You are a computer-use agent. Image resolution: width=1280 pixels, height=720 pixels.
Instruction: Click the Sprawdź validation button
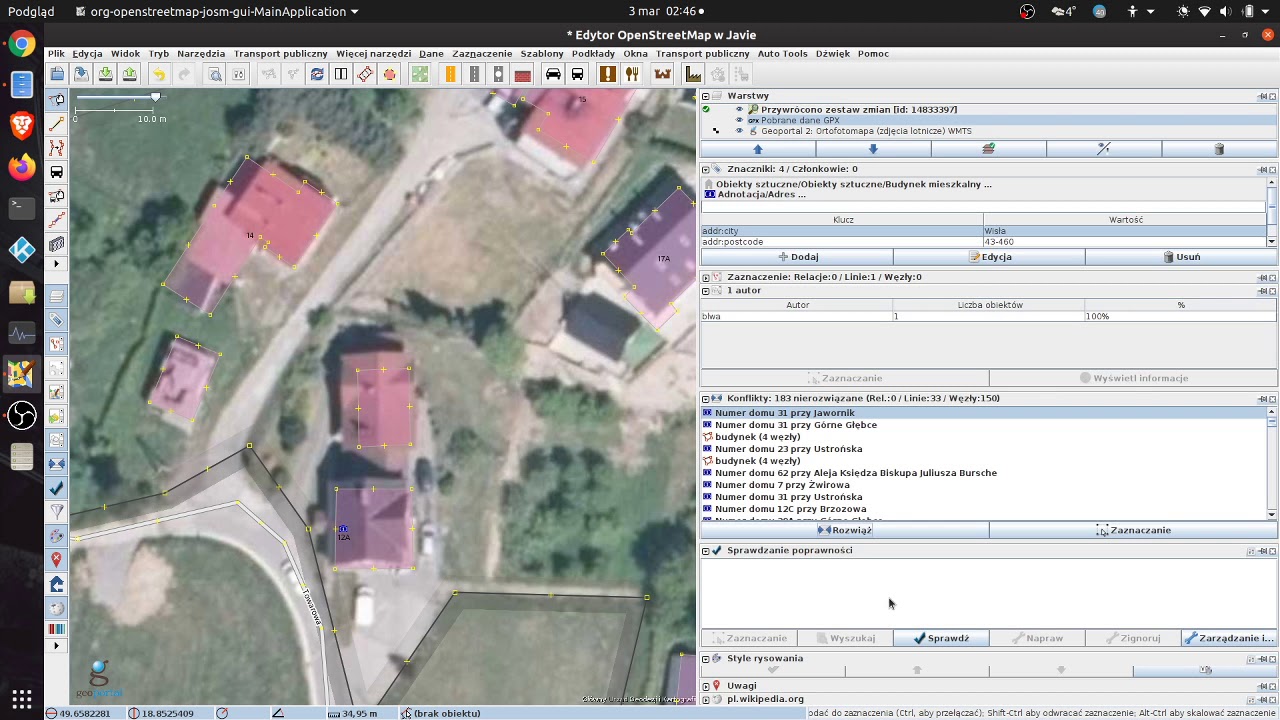coord(941,638)
